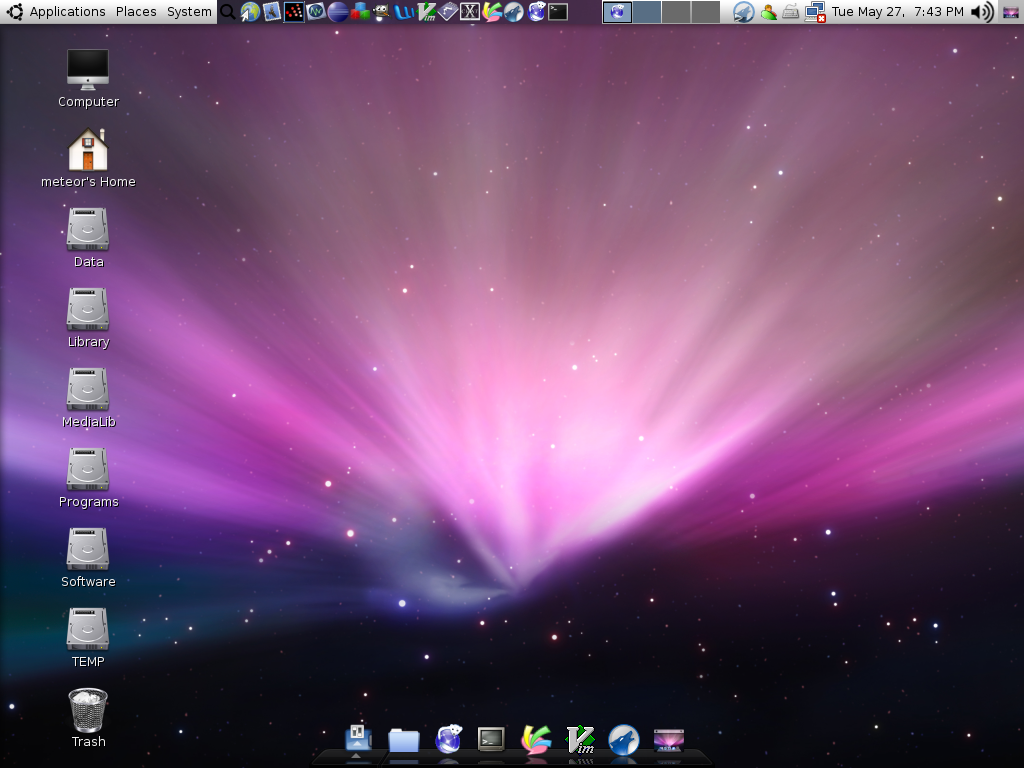Click the aurora wallpaper icon in panel corner
The image size is (1024, 768).
pyautogui.click(x=1011, y=12)
